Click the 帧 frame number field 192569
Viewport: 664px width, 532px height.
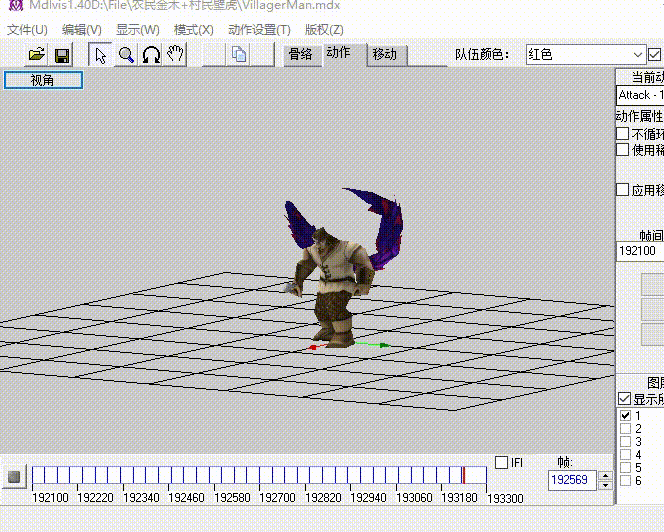pyautogui.click(x=573, y=480)
